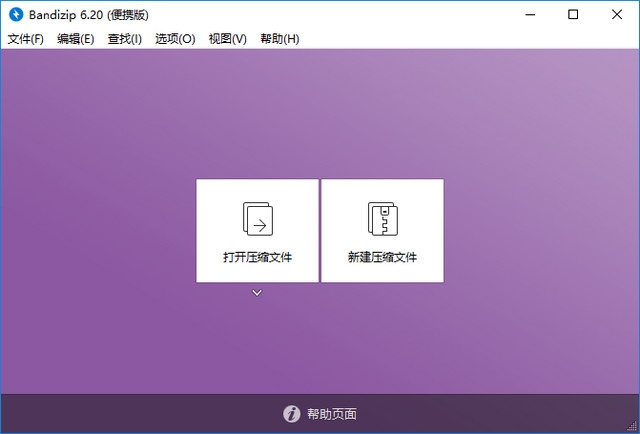Open the 选项(O) menu
Image resolution: width=640 pixels, height=434 pixels.
click(175, 39)
